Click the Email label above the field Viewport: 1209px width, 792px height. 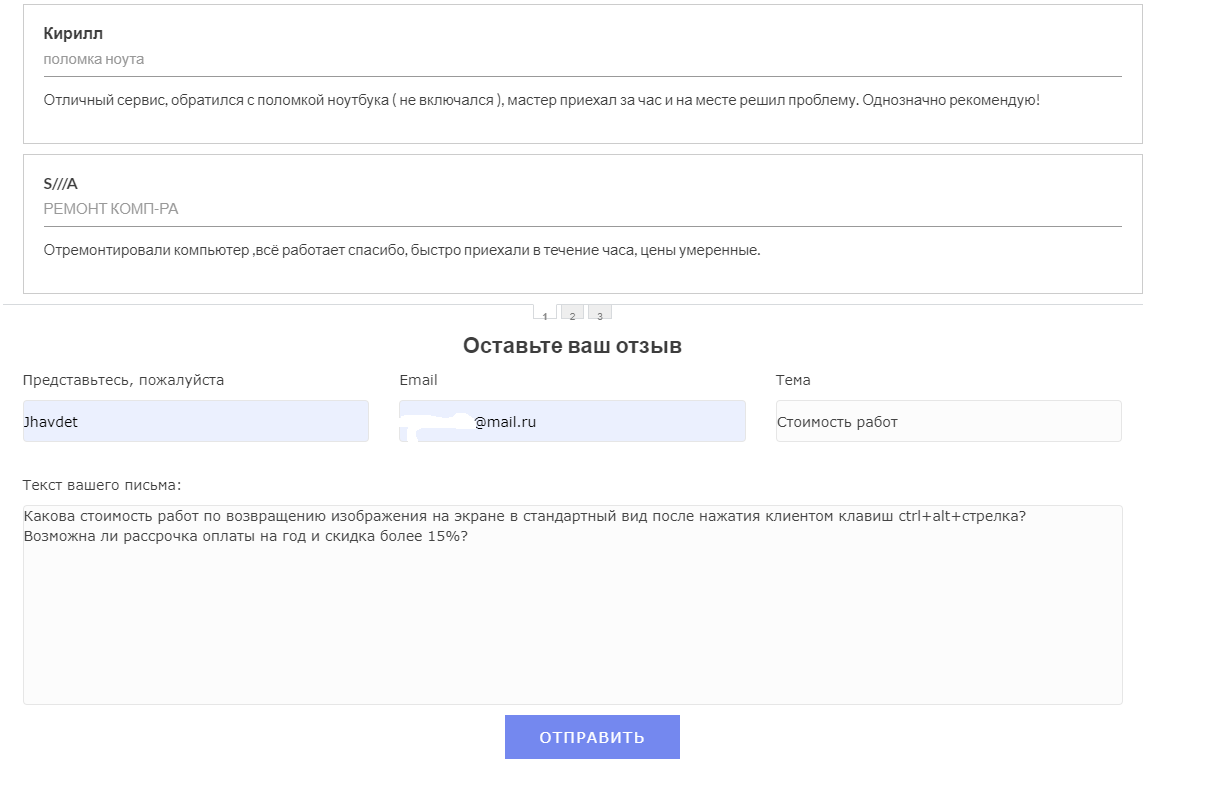(418, 380)
